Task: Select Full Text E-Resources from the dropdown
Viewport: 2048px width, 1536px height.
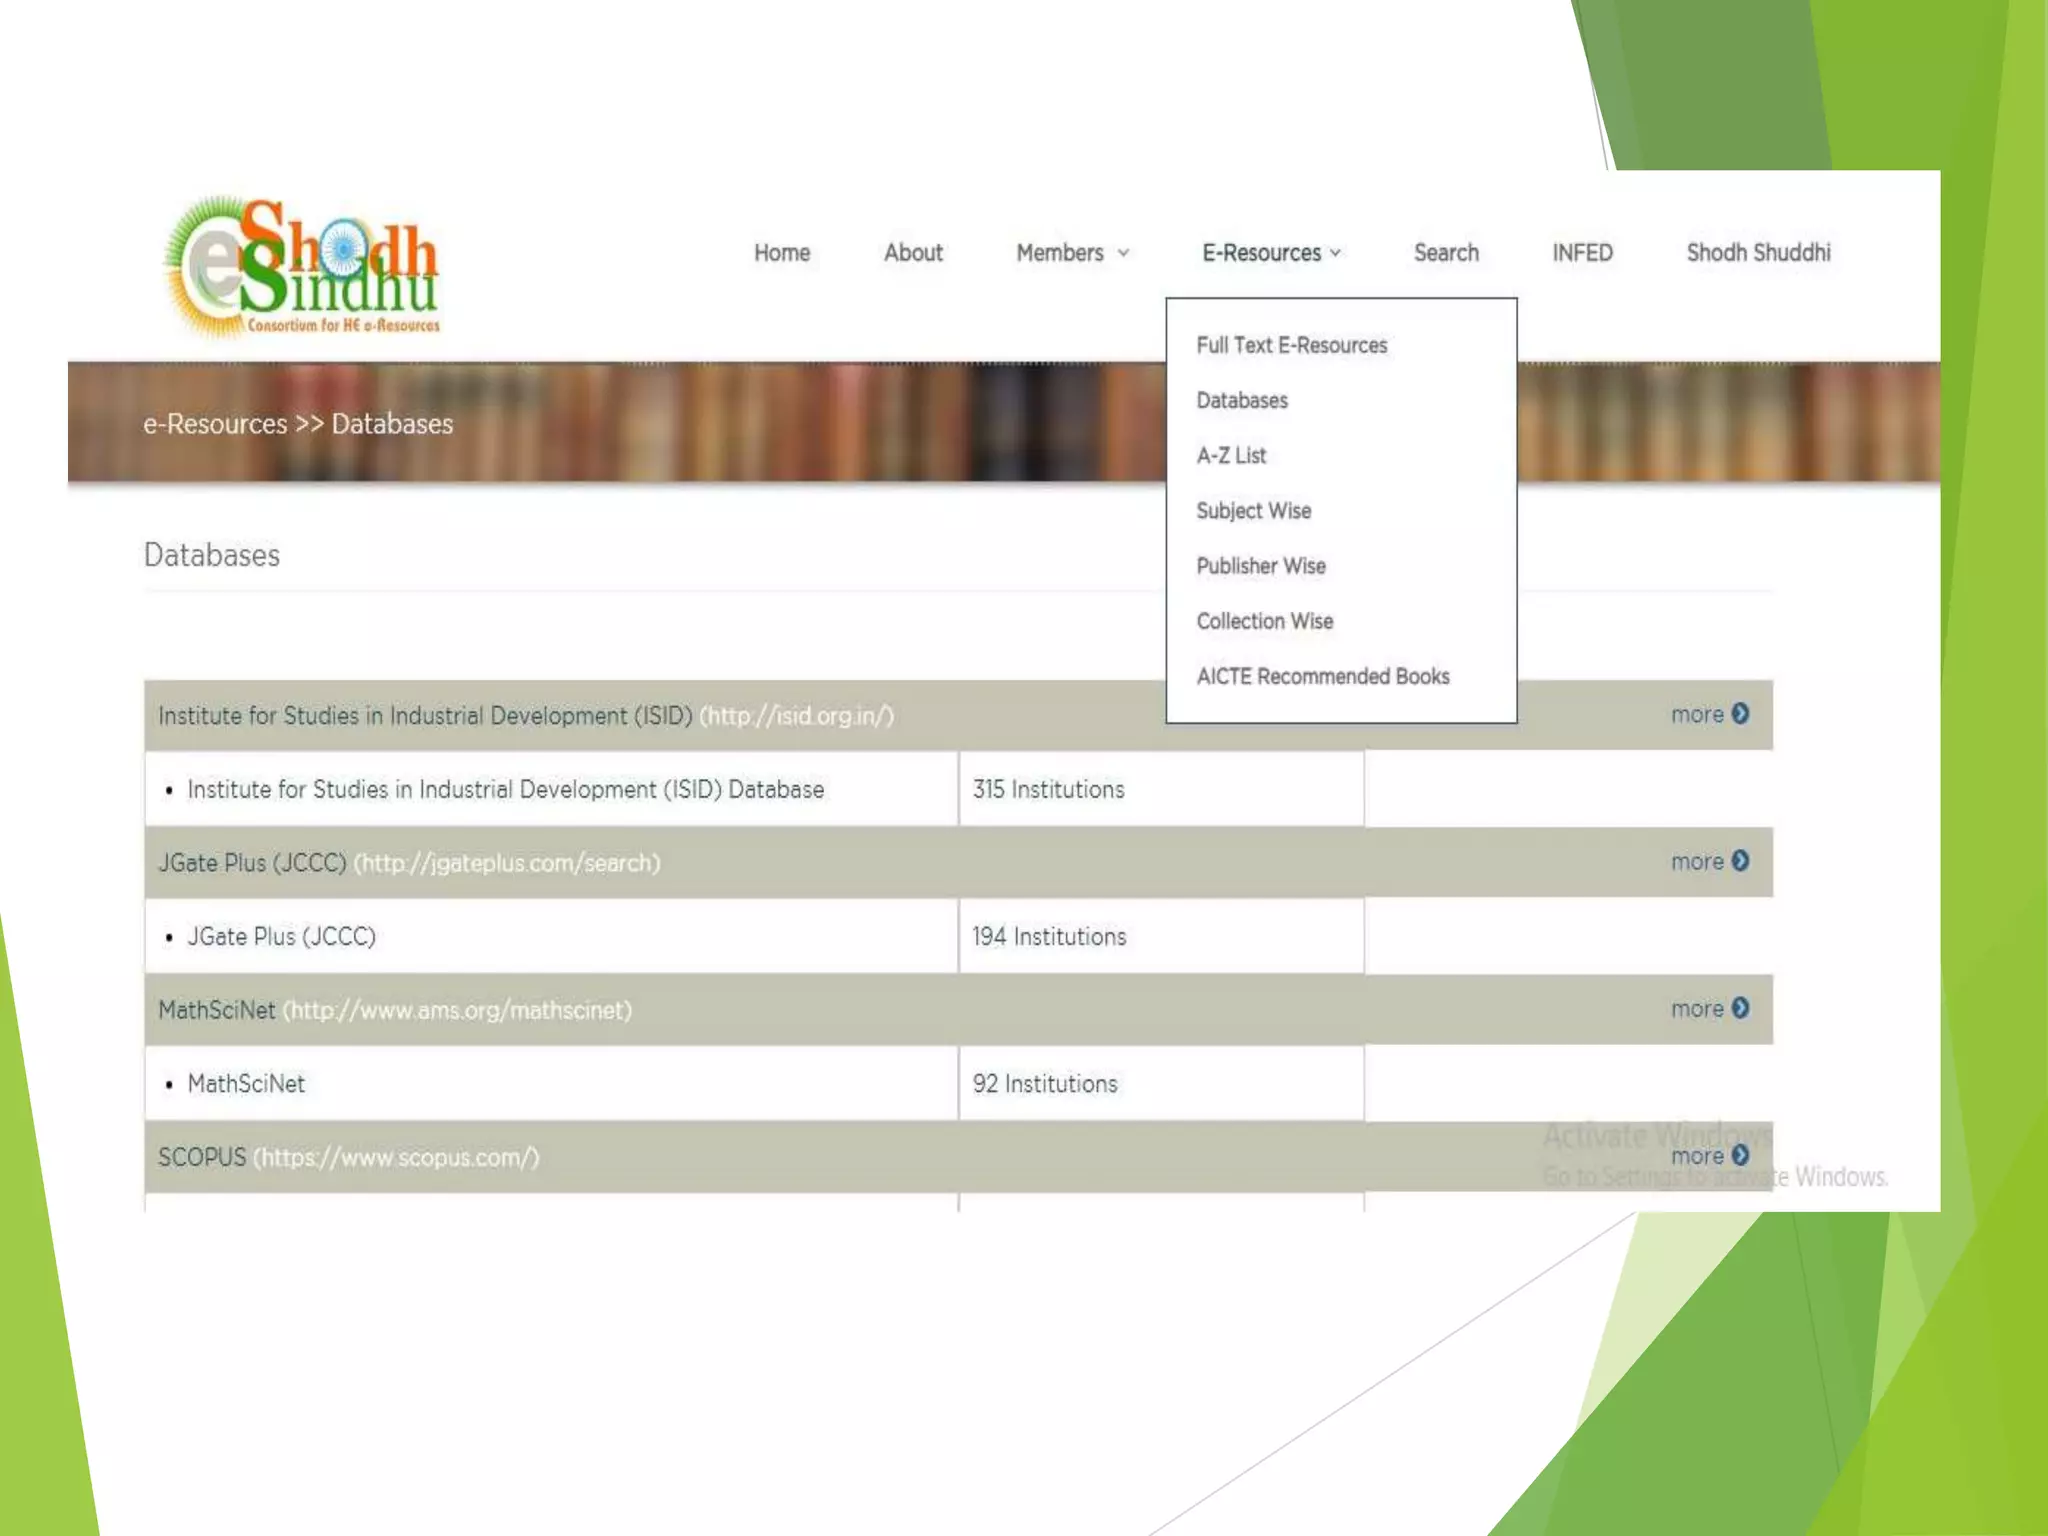Action: [x=1291, y=345]
